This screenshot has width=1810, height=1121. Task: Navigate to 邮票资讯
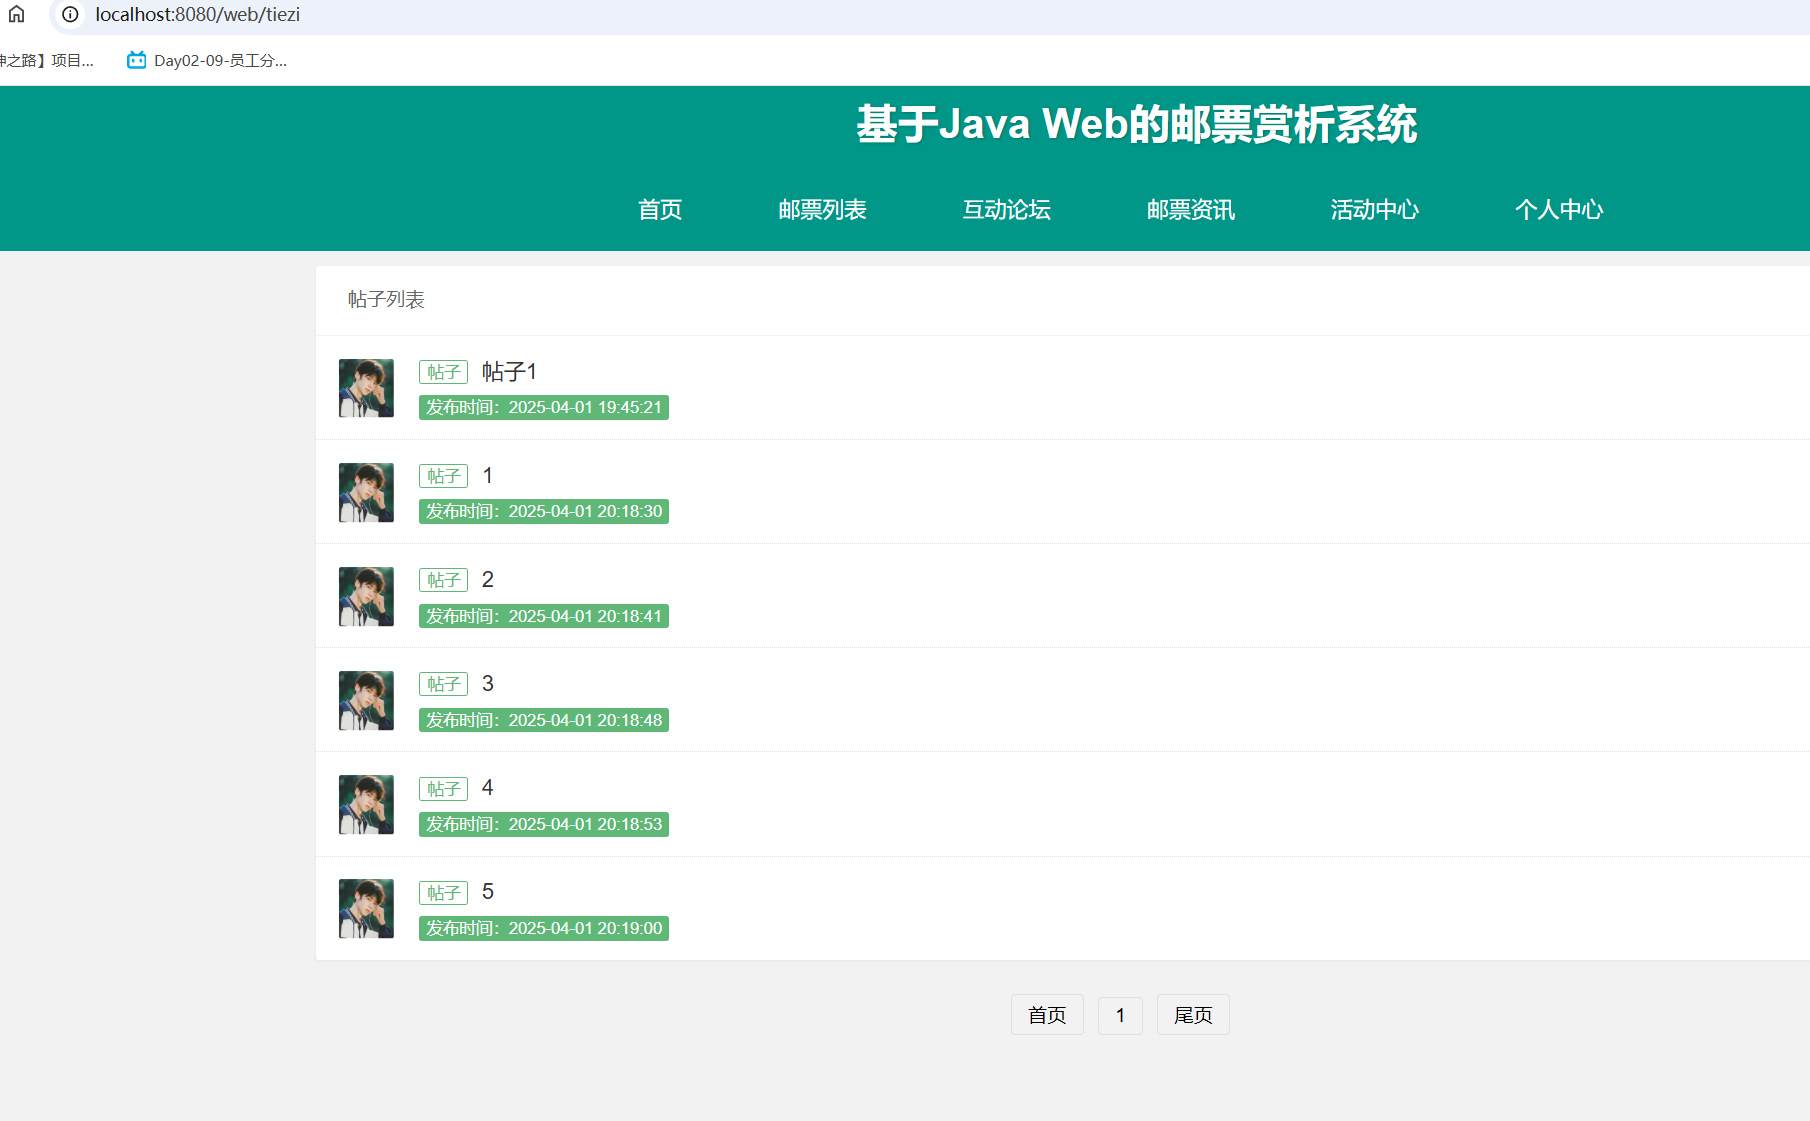[x=1190, y=210]
